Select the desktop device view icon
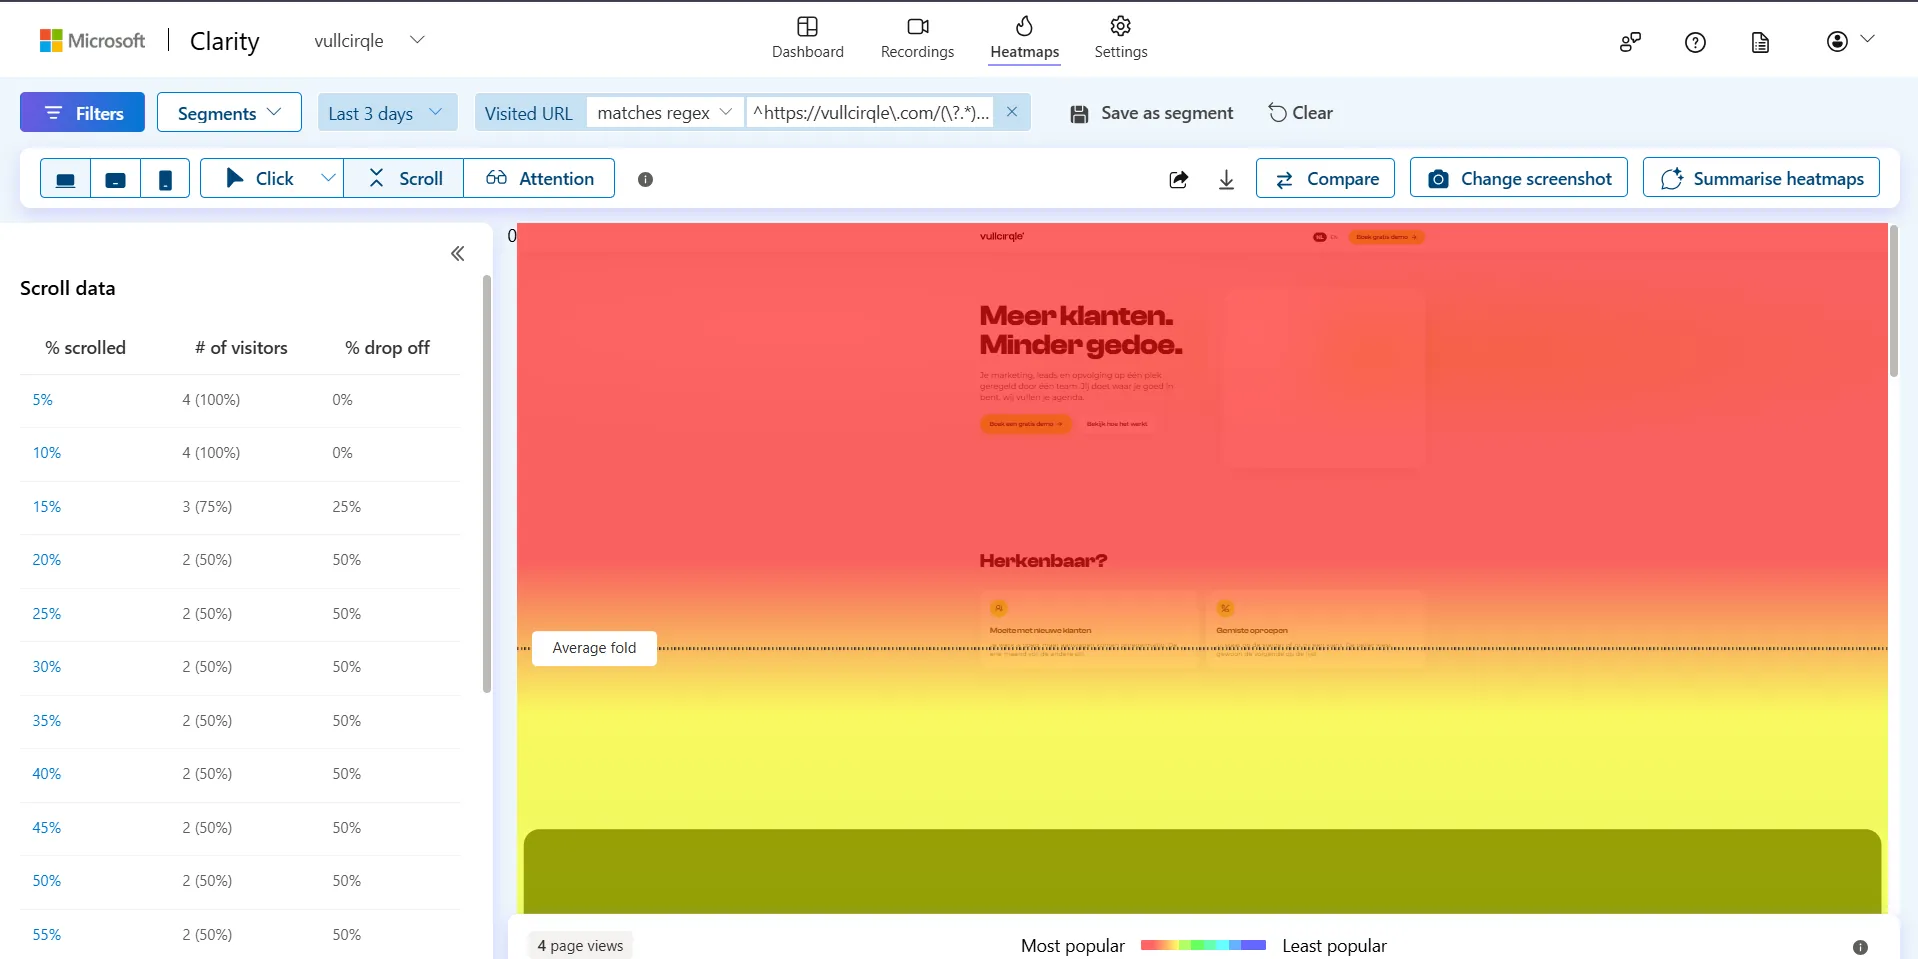Image resolution: width=1918 pixels, height=959 pixels. click(x=66, y=179)
